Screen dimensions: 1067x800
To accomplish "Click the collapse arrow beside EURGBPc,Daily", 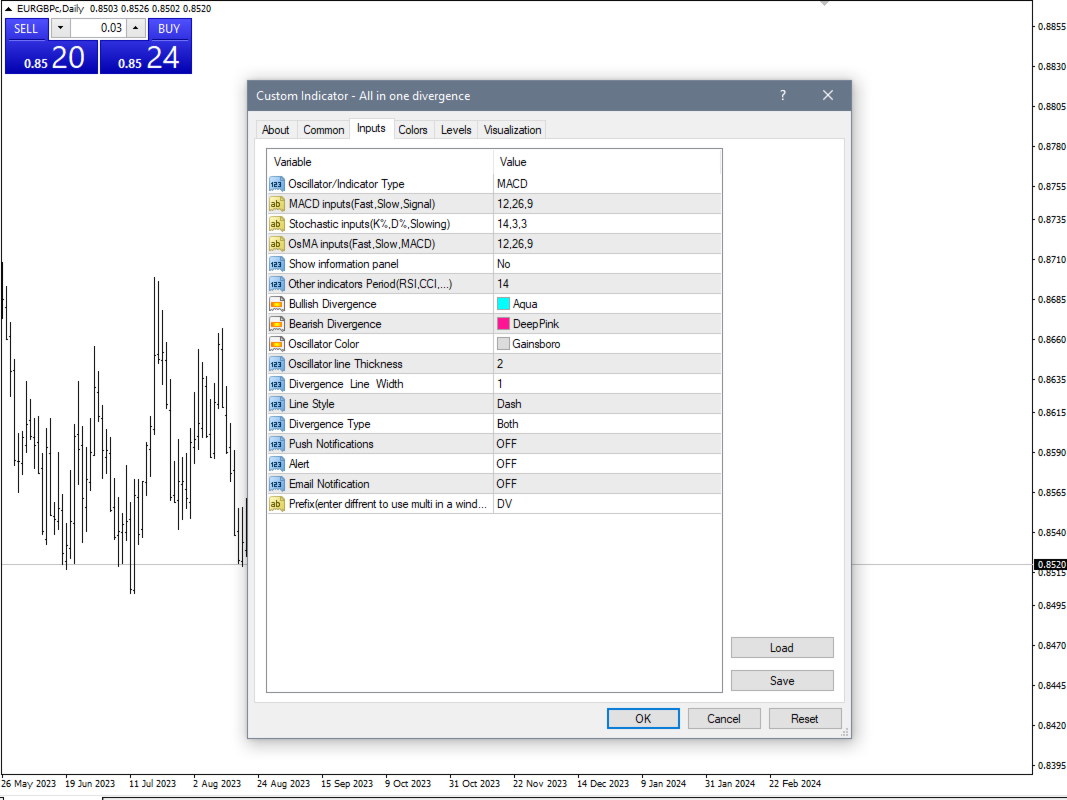I will click(8, 9).
